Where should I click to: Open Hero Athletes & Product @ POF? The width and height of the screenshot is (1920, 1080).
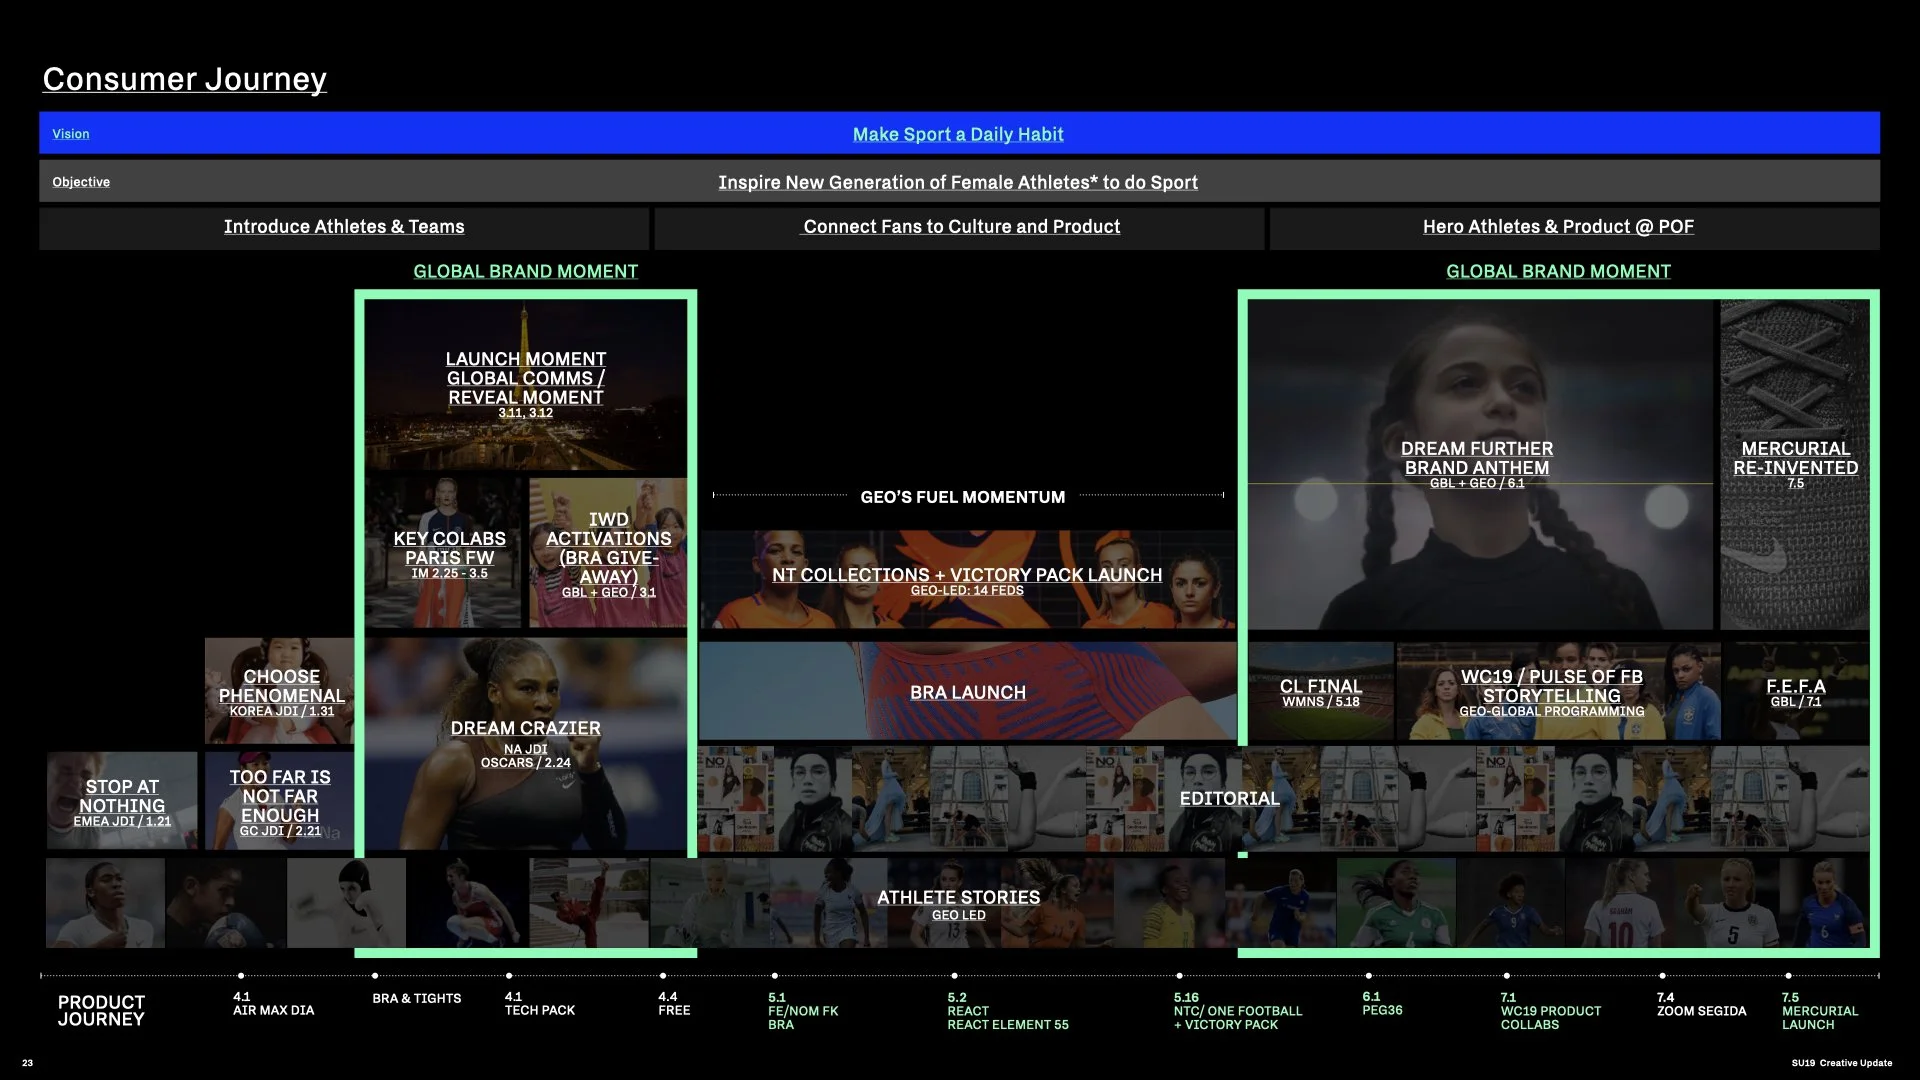(x=1557, y=227)
